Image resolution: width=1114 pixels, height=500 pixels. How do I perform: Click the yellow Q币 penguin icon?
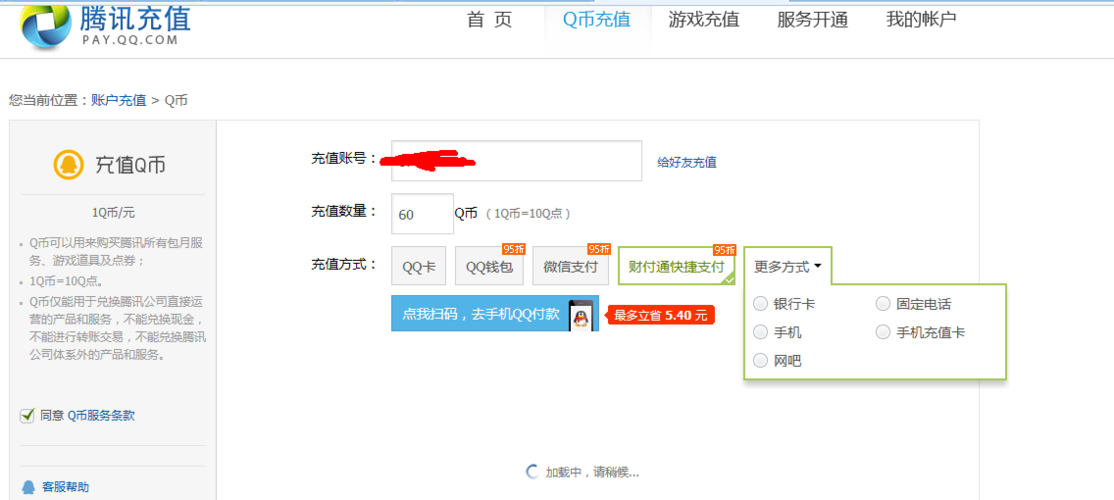(68, 164)
